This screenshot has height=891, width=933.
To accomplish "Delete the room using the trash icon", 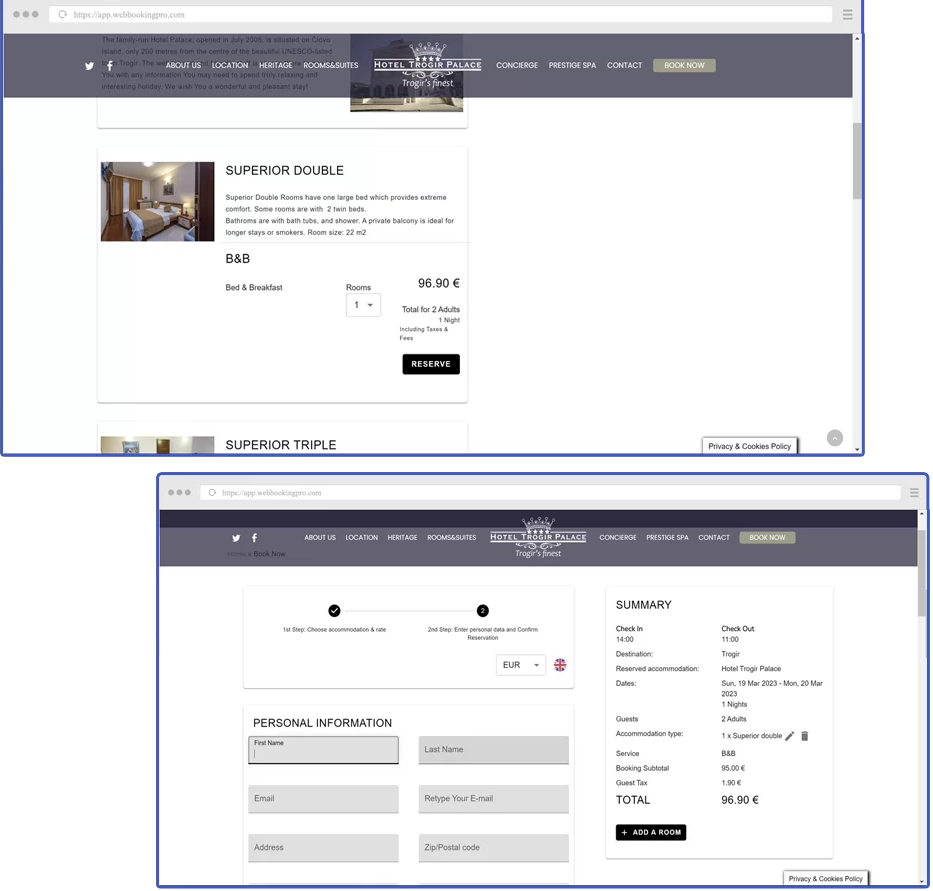I will coord(805,736).
